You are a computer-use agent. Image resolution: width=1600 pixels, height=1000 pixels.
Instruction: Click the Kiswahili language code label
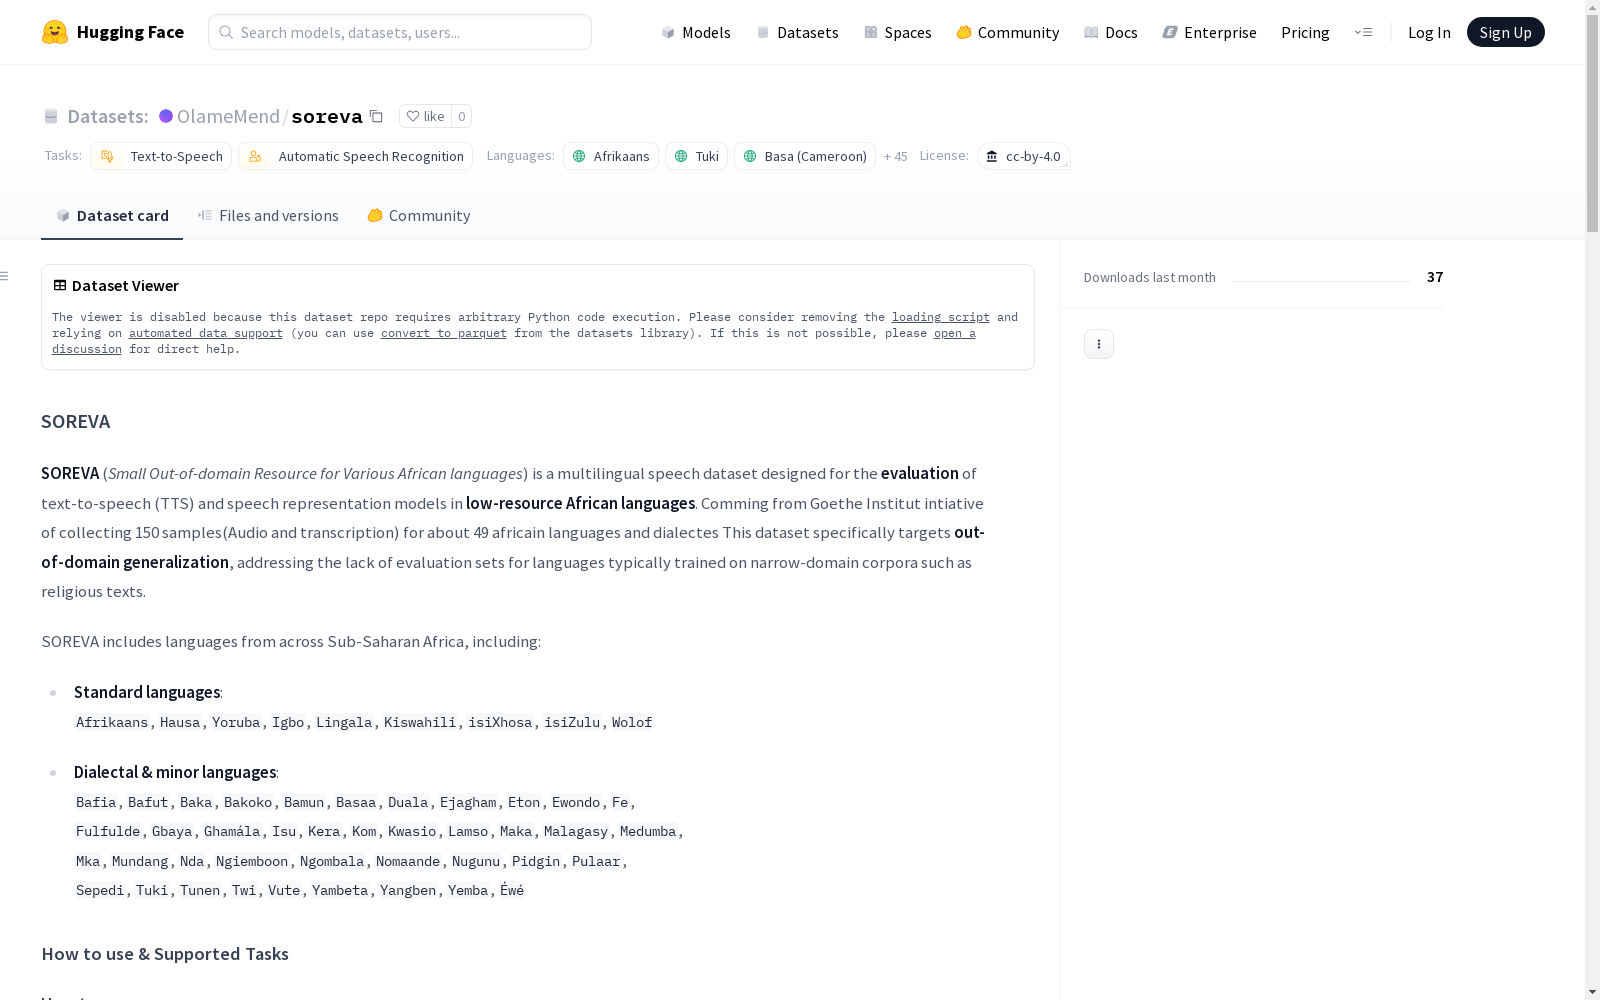pos(420,722)
